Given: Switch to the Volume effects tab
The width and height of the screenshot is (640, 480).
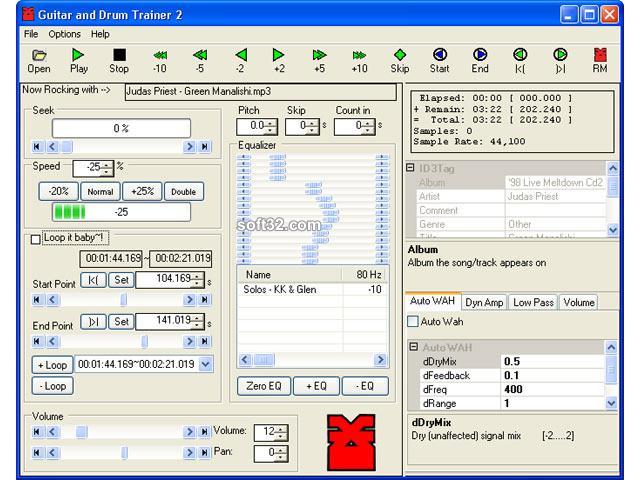Looking at the screenshot, I should coord(578,302).
